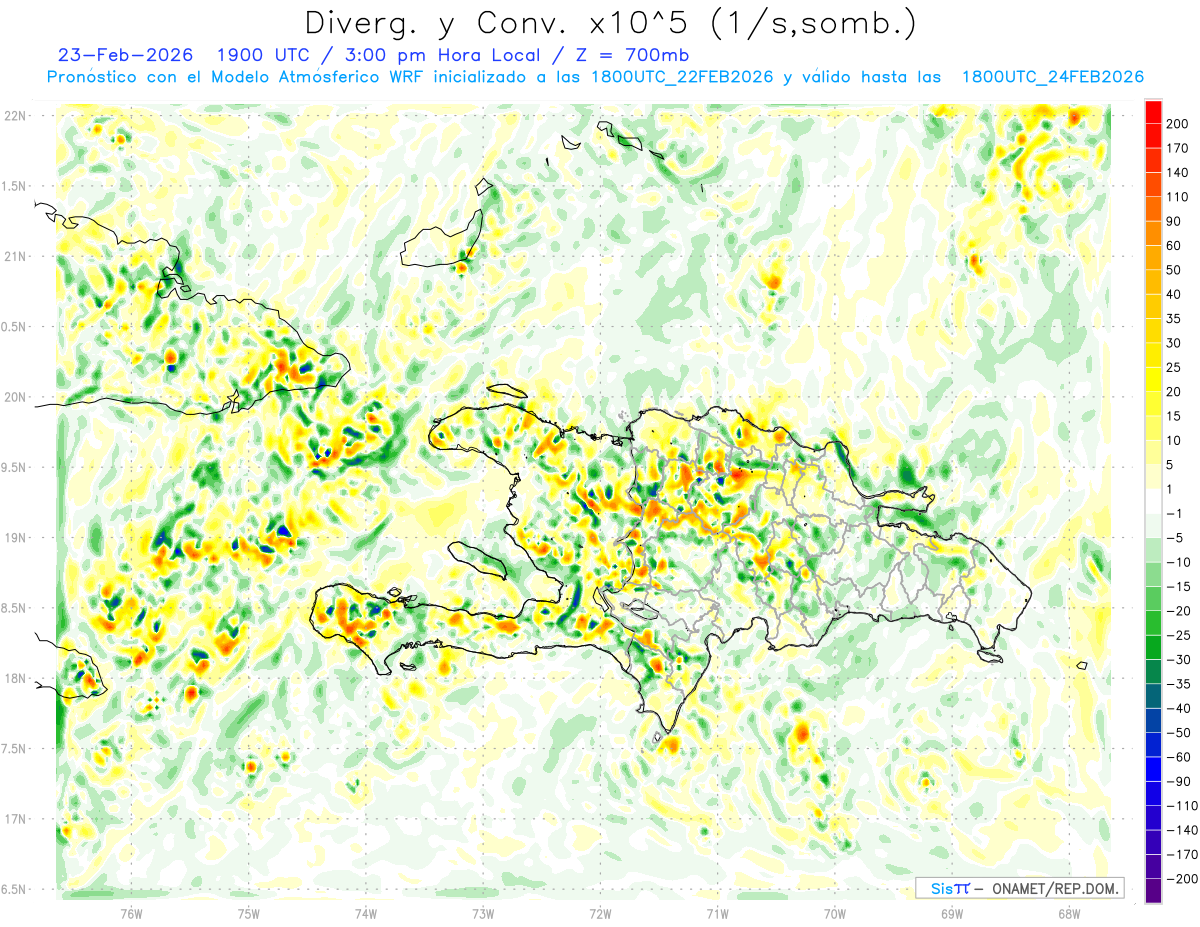The width and height of the screenshot is (1200, 927).
Task: Click the colorbar value '-140'
Action: pyautogui.click(x=1181, y=830)
